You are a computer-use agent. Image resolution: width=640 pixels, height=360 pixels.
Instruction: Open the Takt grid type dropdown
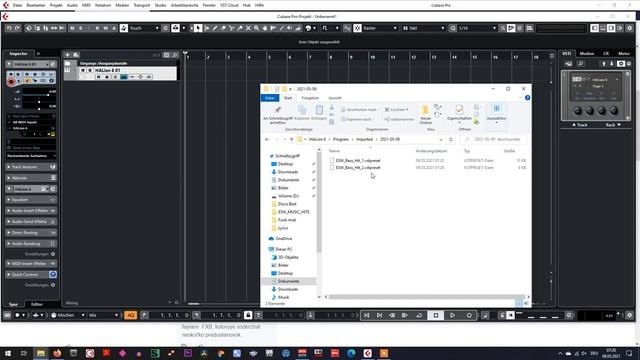(x=423, y=28)
